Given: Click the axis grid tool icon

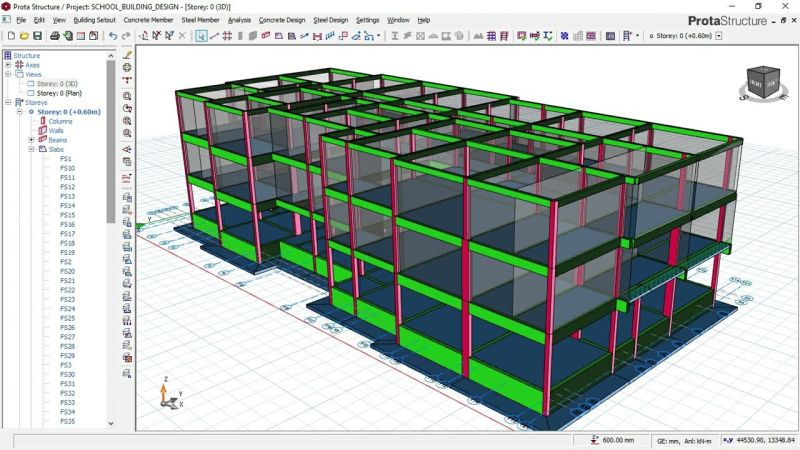Looking at the screenshot, I should [x=227, y=36].
